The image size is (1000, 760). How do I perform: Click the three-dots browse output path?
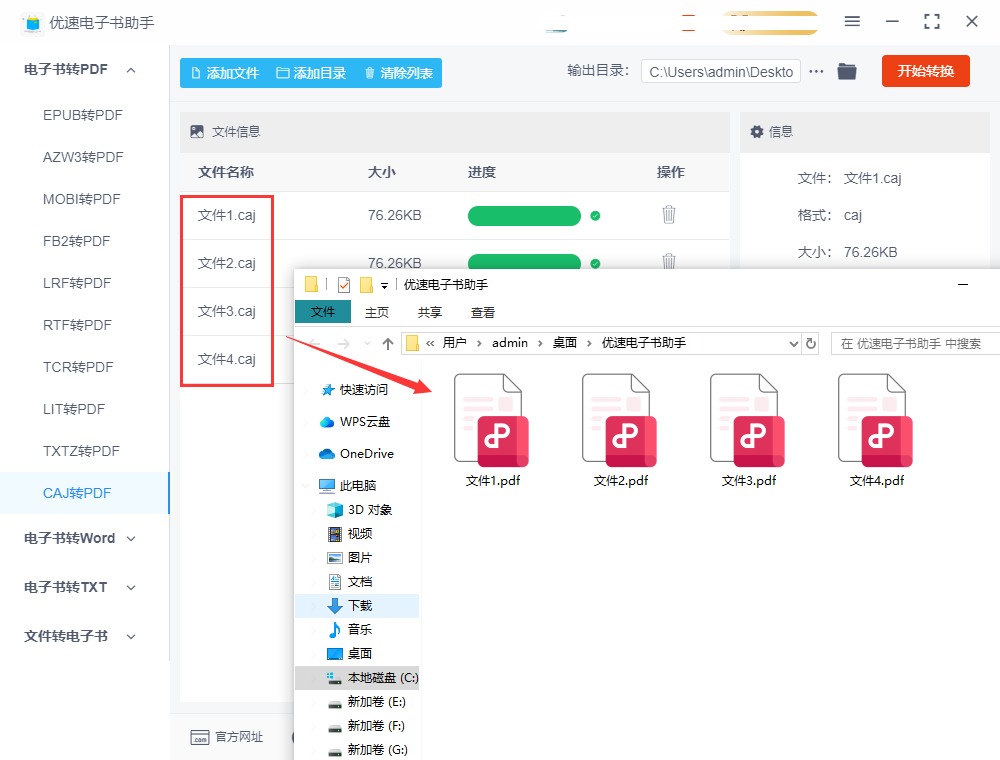816,71
